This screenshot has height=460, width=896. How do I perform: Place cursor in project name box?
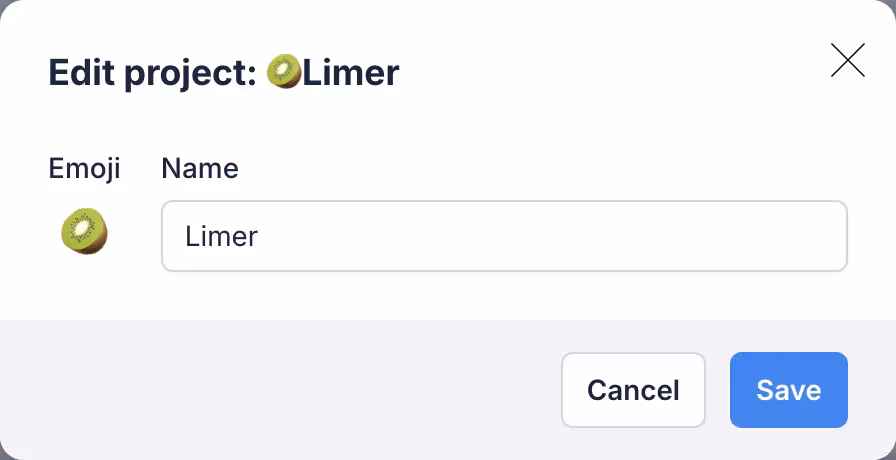pyautogui.click(x=504, y=236)
